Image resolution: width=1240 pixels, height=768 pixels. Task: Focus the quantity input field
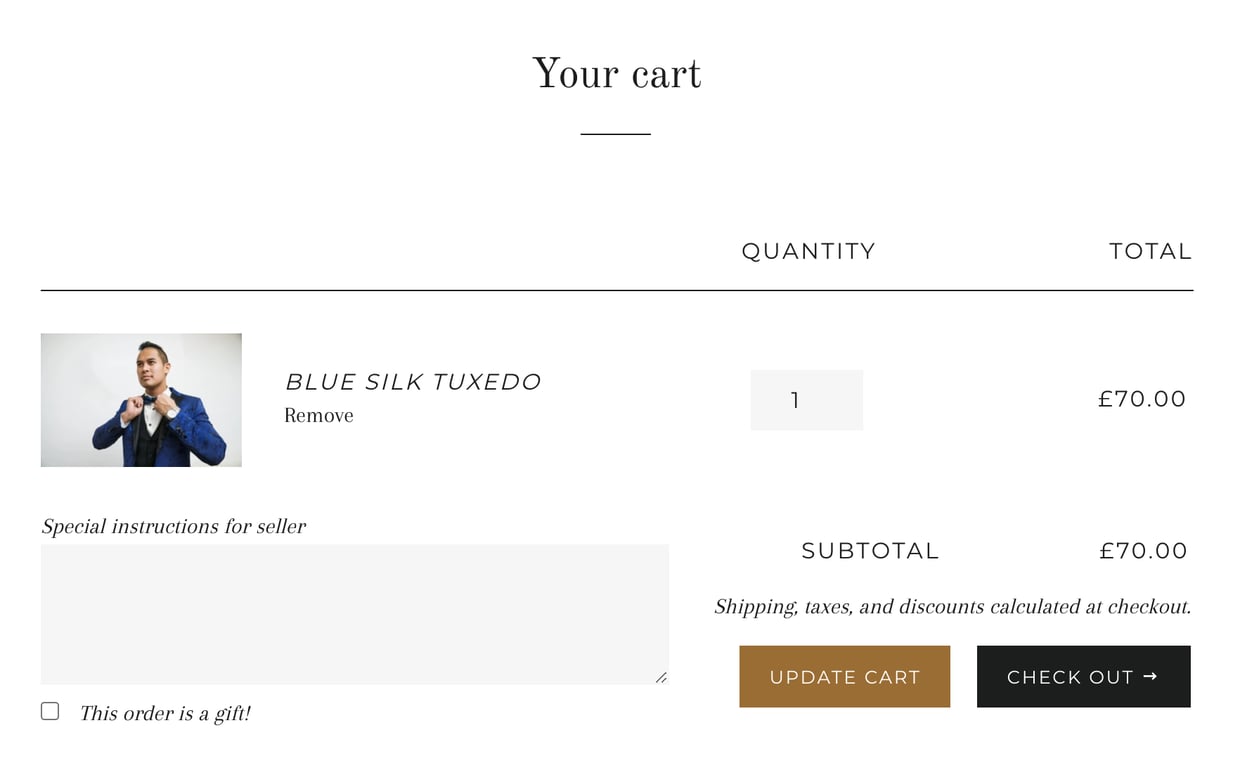click(806, 400)
